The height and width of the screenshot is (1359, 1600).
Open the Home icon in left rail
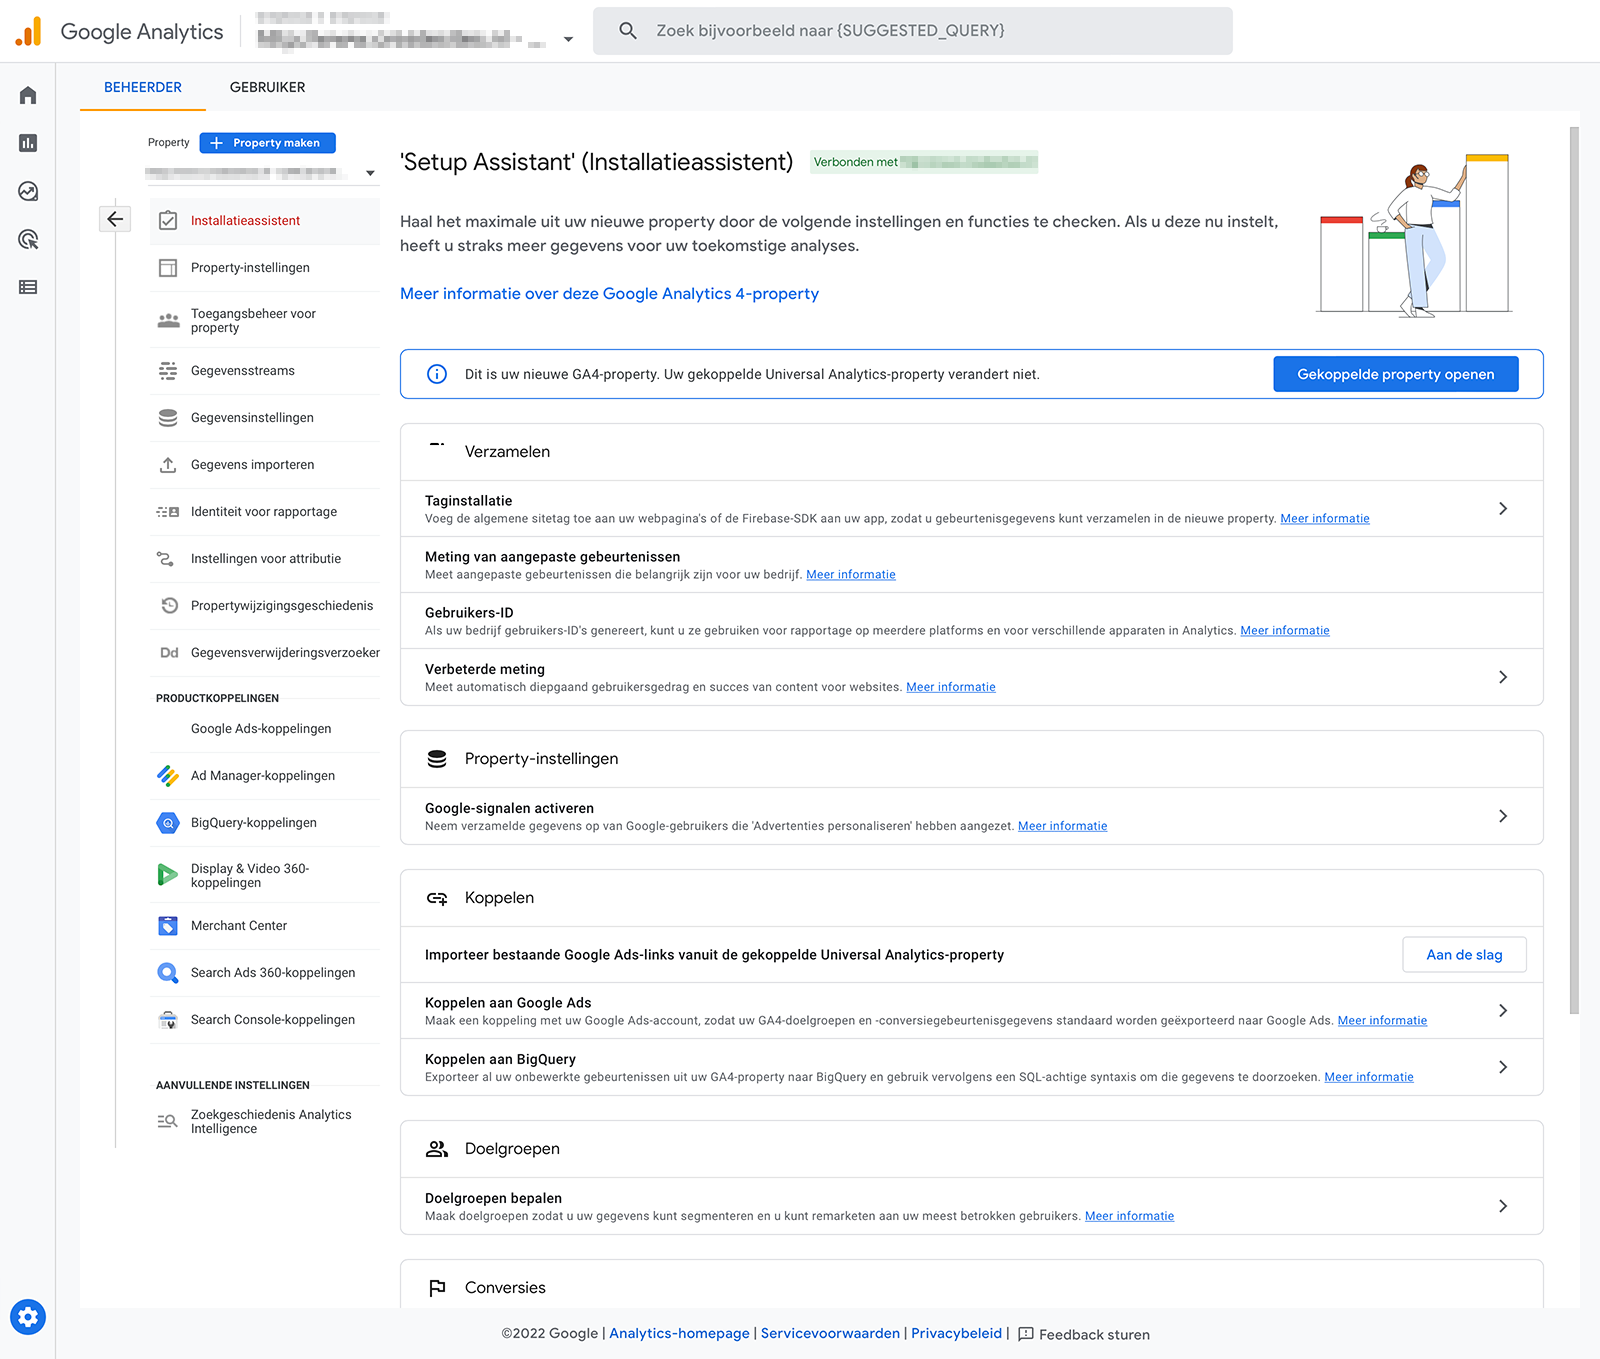pos(28,95)
